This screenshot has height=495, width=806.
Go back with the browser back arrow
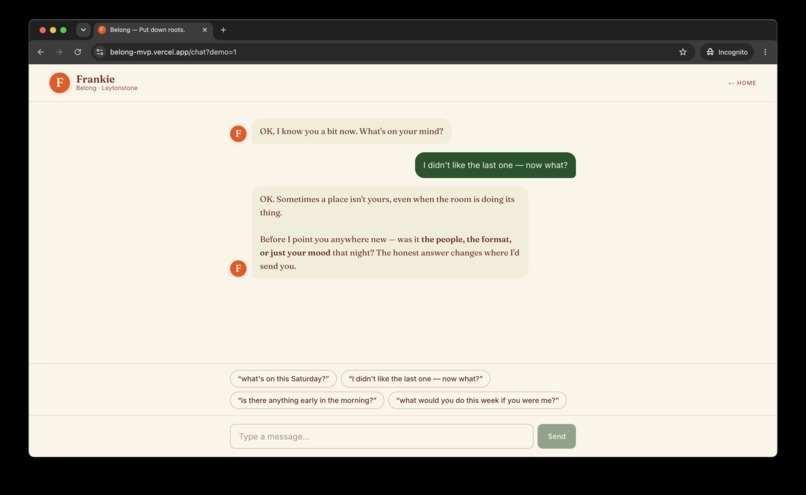tap(41, 52)
